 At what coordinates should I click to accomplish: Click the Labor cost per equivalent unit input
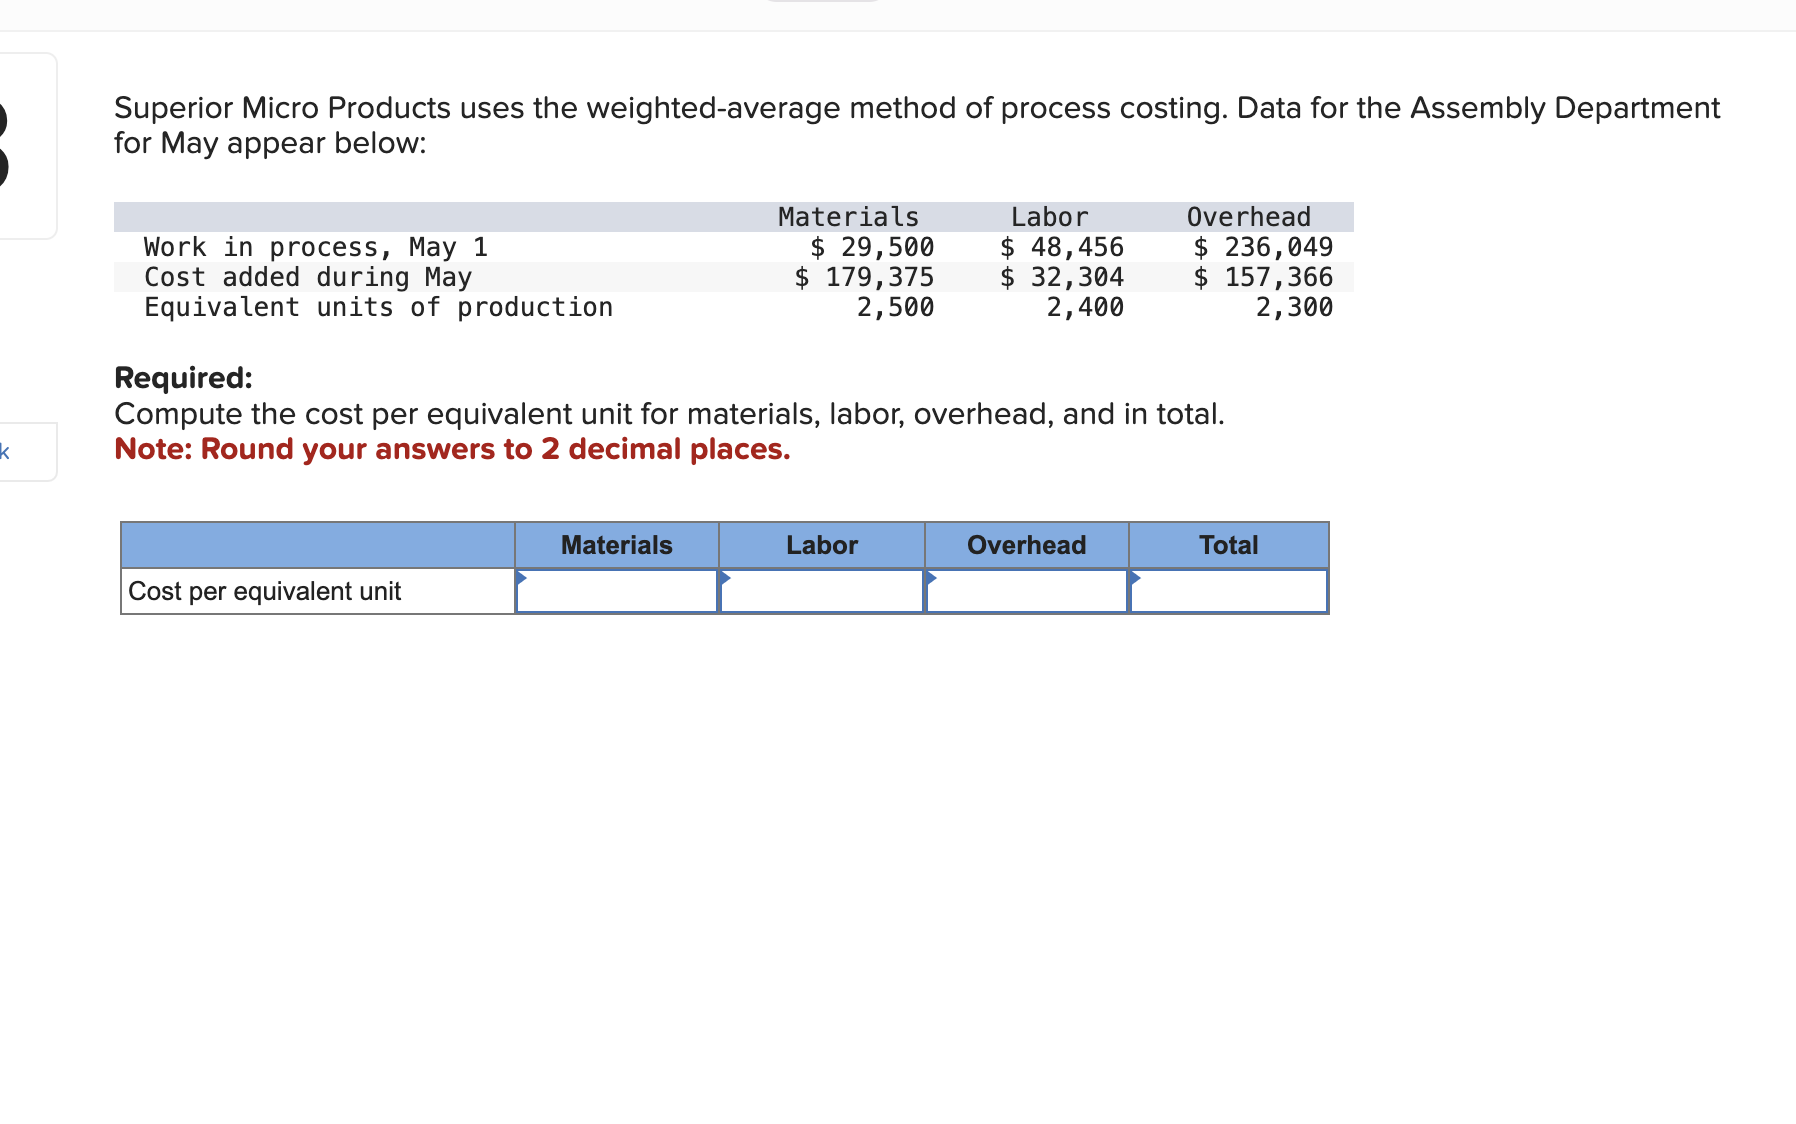pyautogui.click(x=822, y=591)
